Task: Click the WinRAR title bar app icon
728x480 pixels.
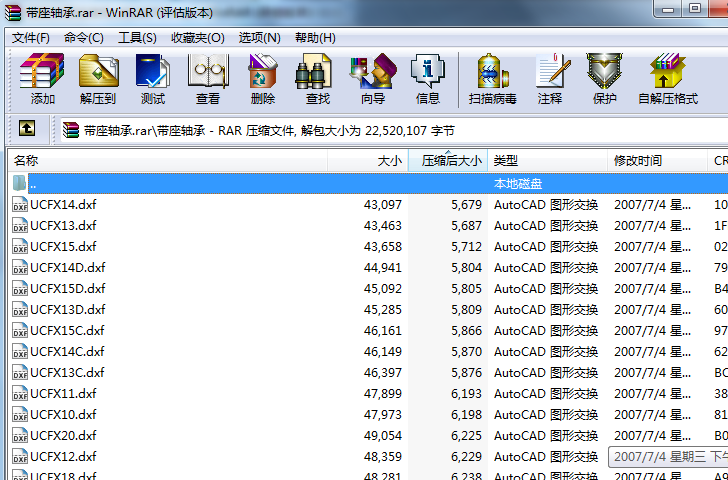Action: tap(13, 13)
